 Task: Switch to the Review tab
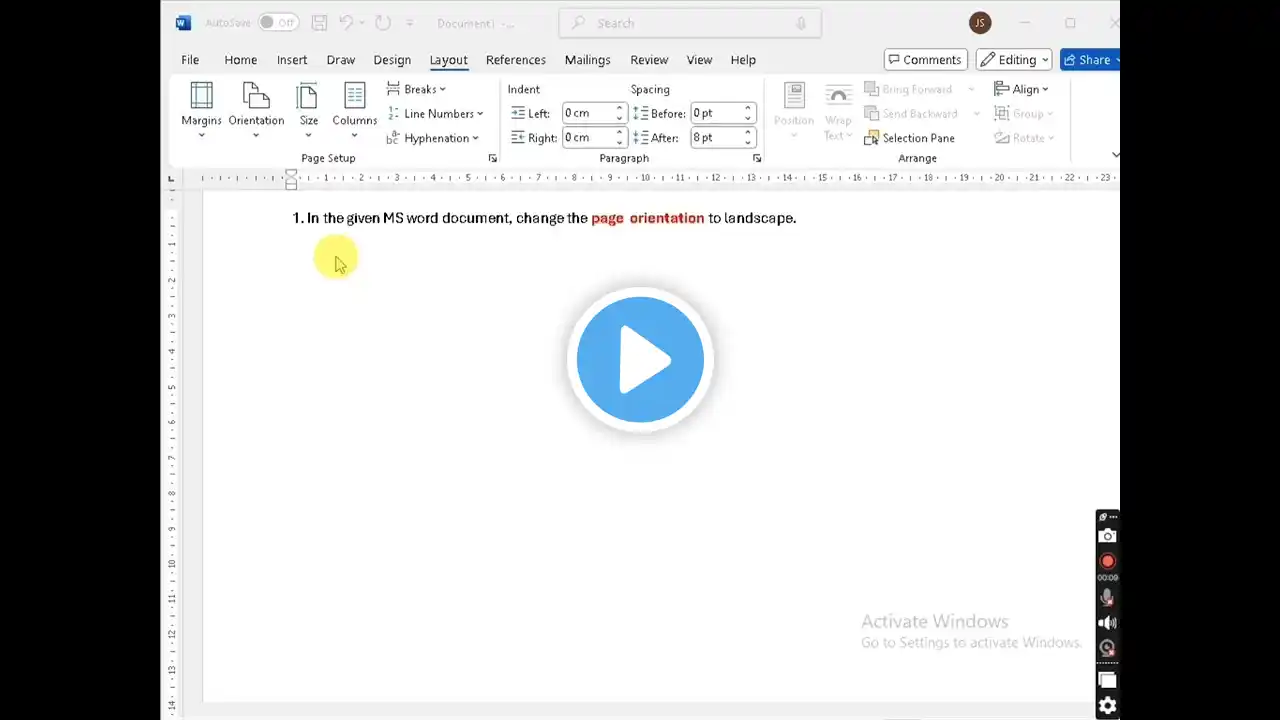(x=649, y=60)
